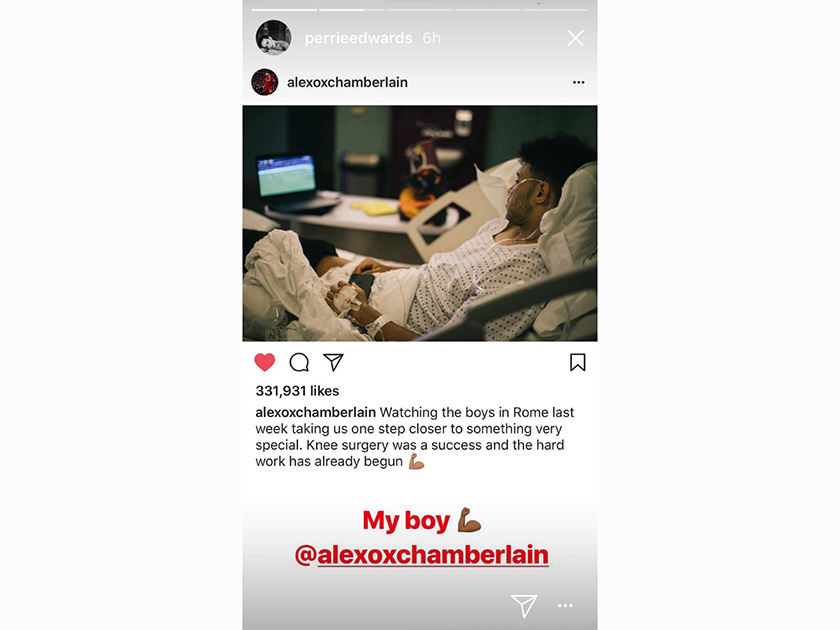Open the hospital bed photo
Viewport: 840px width, 630px height.
(420, 223)
